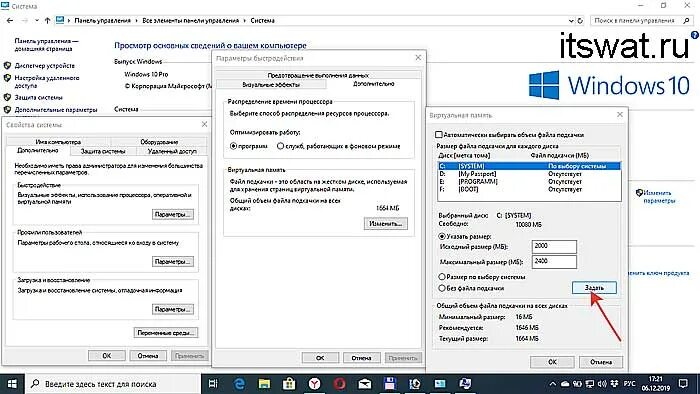Open the recent locations chevron near back arrows
700x394 pixels.
pos(37,21)
